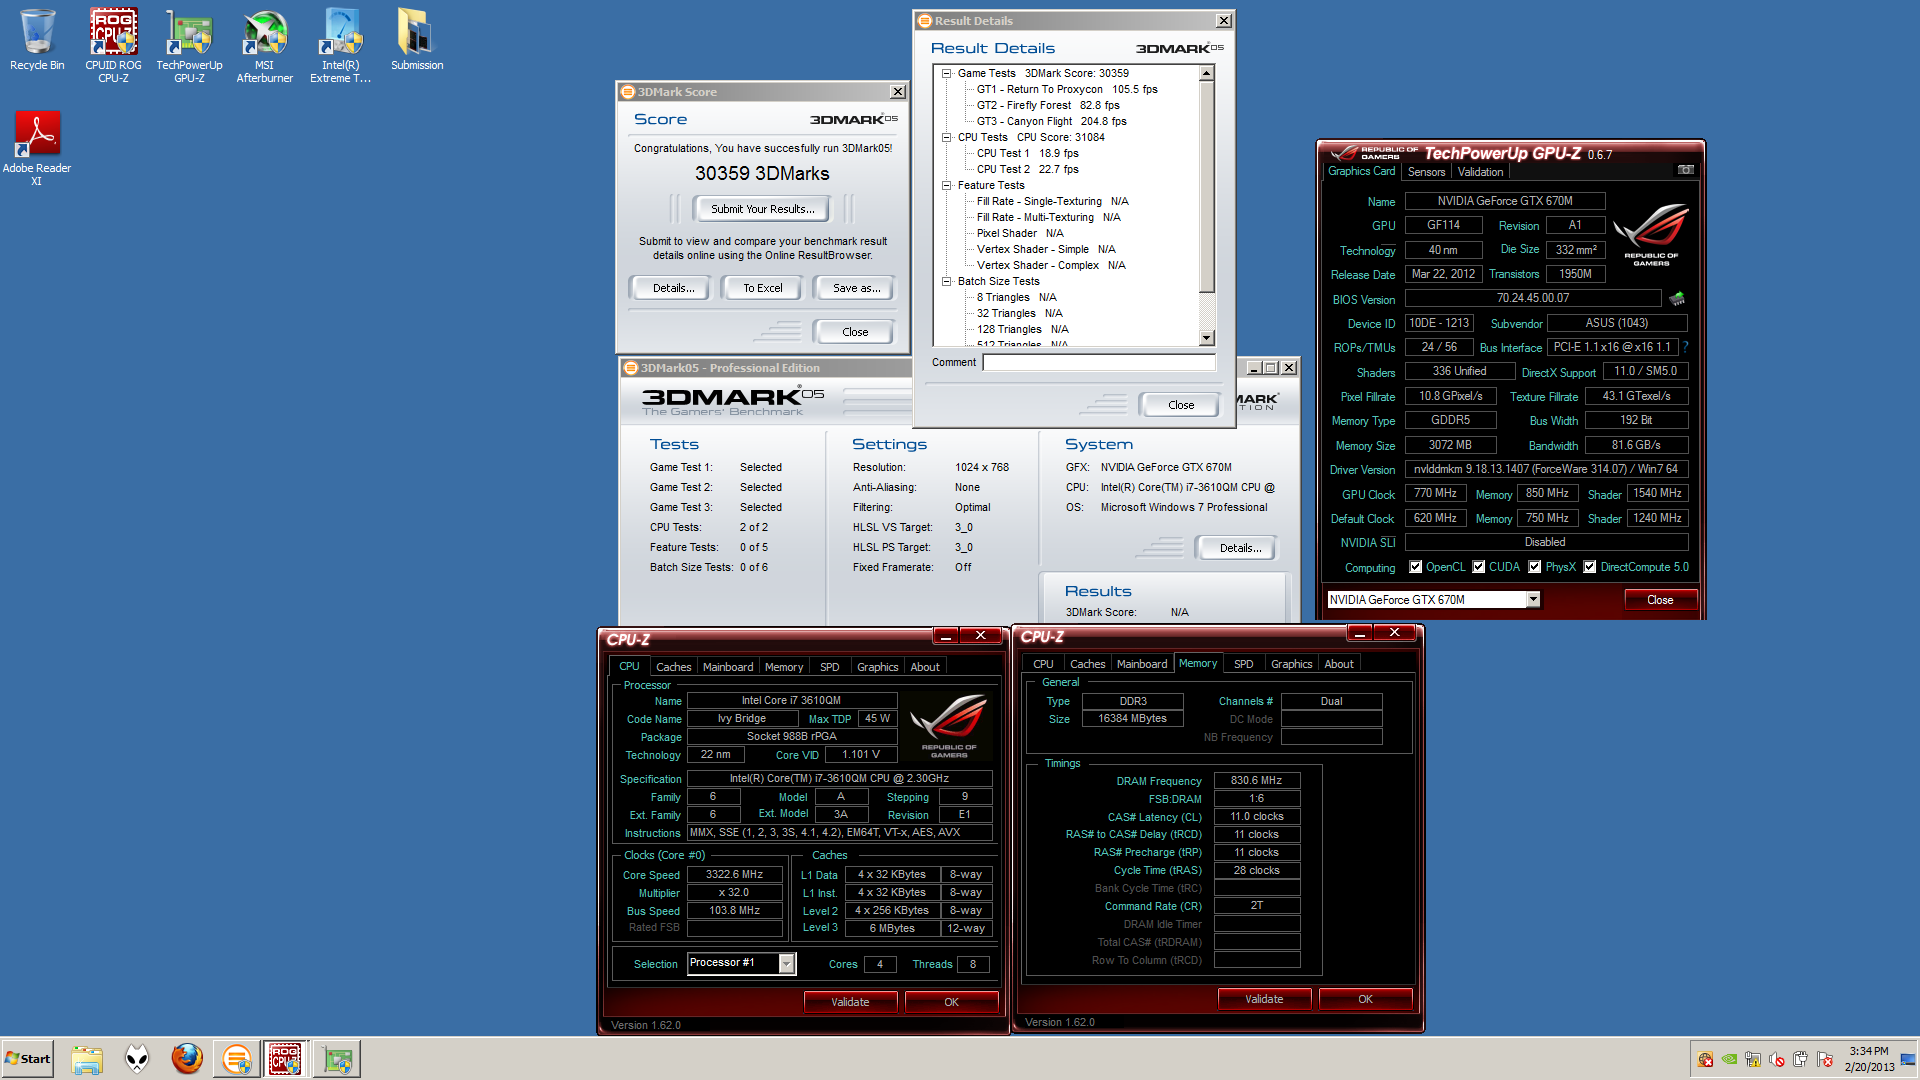
Task: Select the GT3 - Canyon Flight result row
Action: click(x=1051, y=121)
